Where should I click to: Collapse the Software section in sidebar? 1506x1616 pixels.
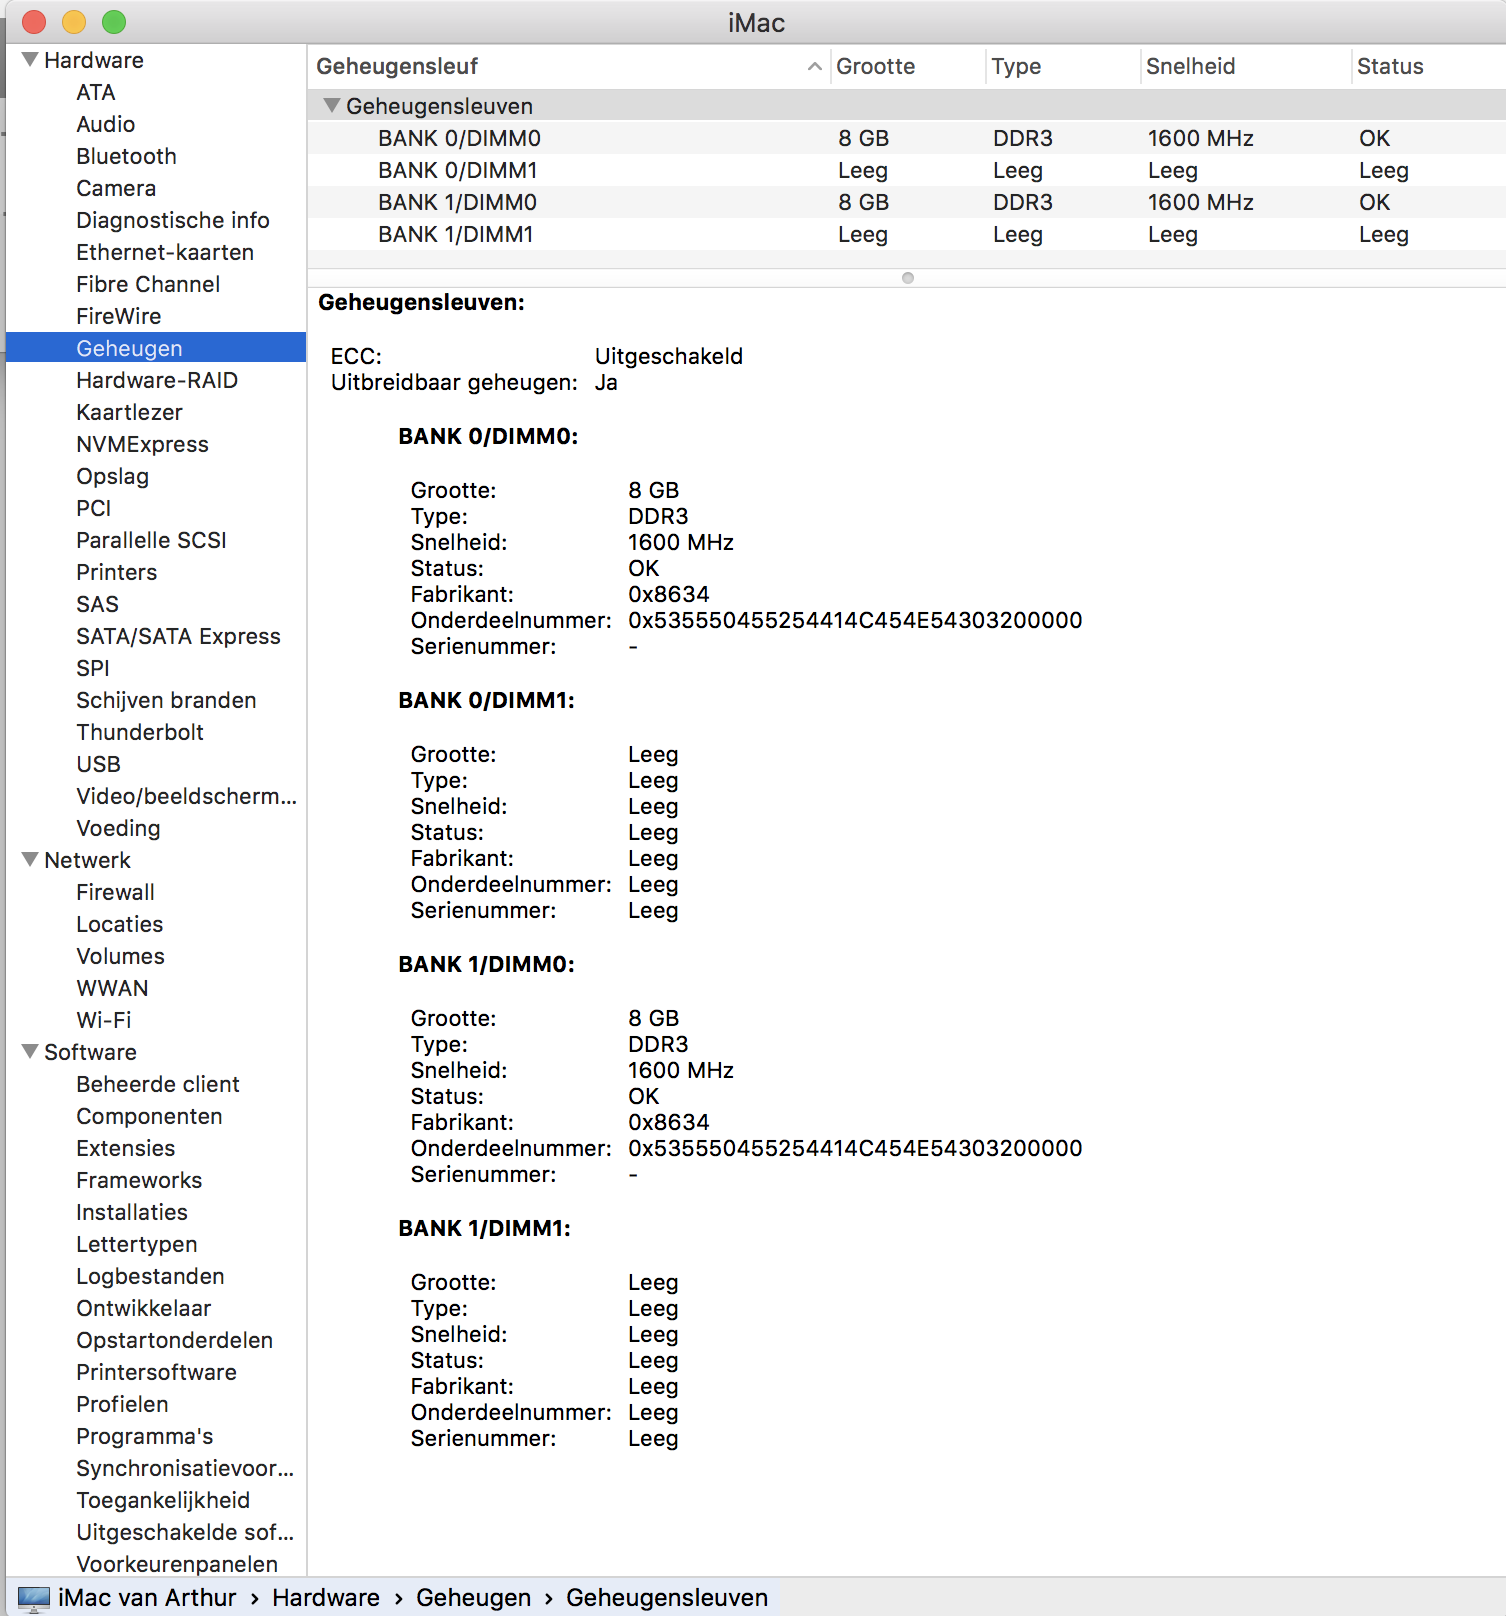(31, 1052)
